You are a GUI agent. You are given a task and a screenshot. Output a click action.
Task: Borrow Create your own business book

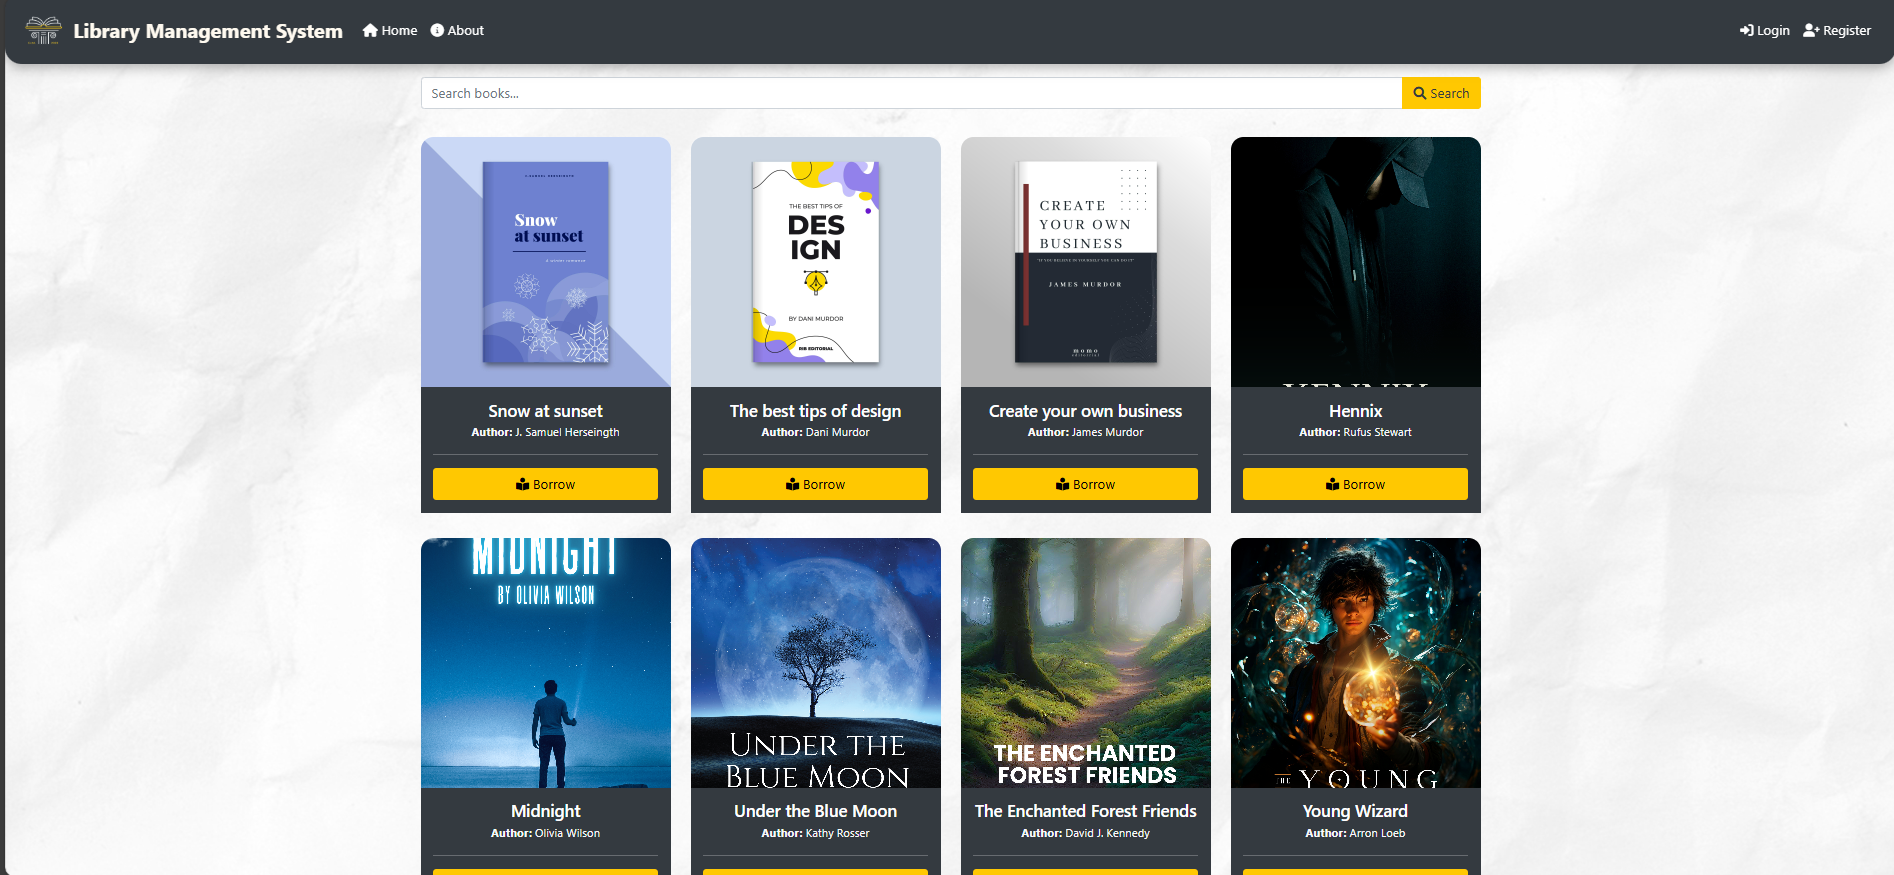(1085, 484)
